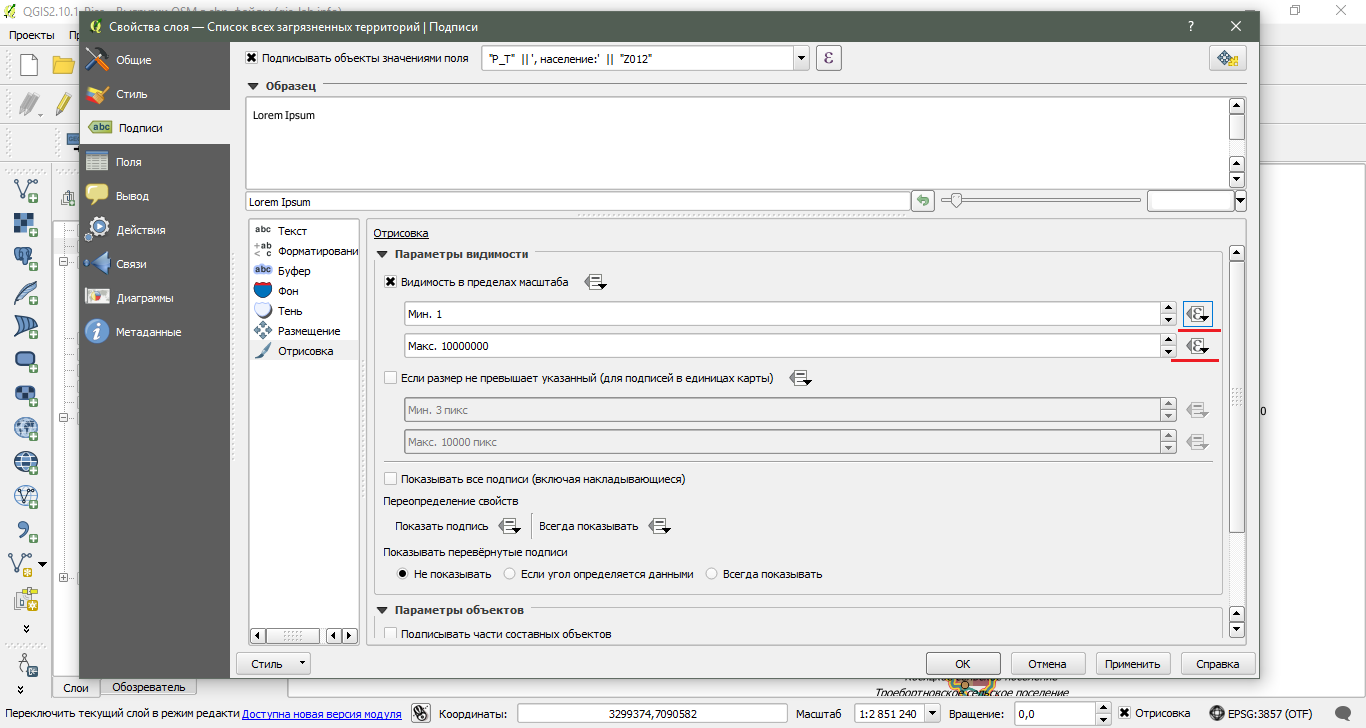1366x728 pixels.
Task: Disable 'Подписывать объекты значениями поля' checkbox
Action: coord(252,58)
